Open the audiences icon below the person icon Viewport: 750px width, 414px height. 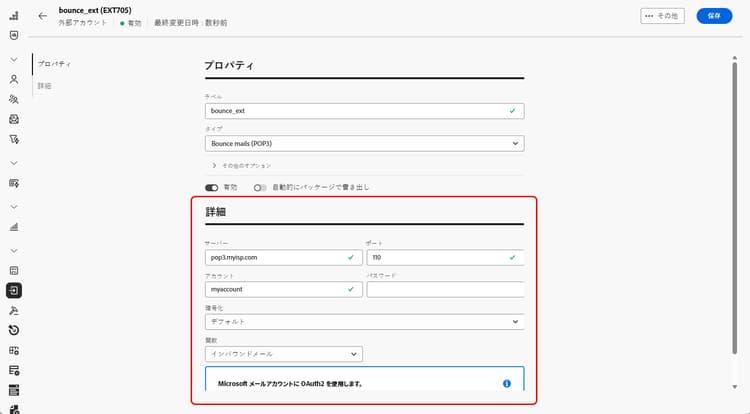14,99
